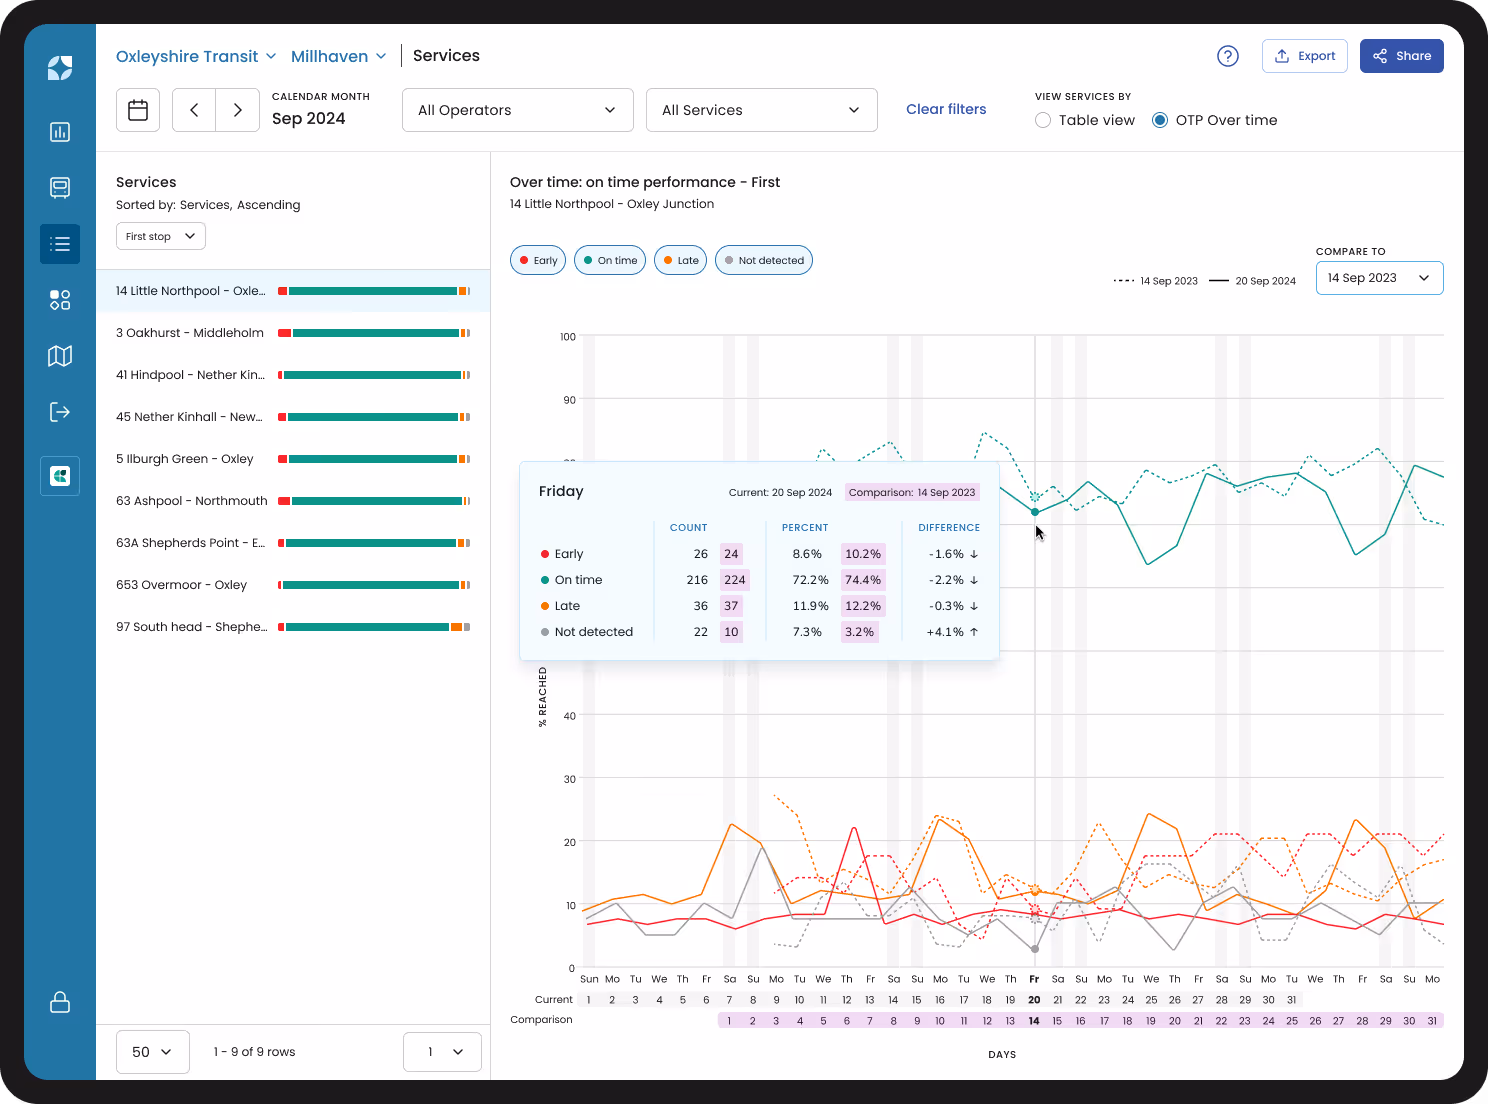
Task: Click the Share button
Action: coord(1401,56)
